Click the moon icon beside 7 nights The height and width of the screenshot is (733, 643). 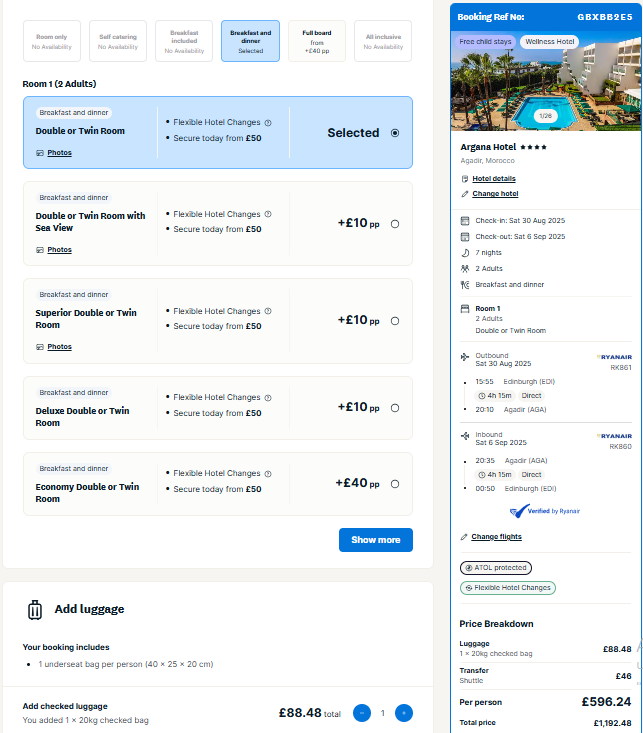click(465, 253)
